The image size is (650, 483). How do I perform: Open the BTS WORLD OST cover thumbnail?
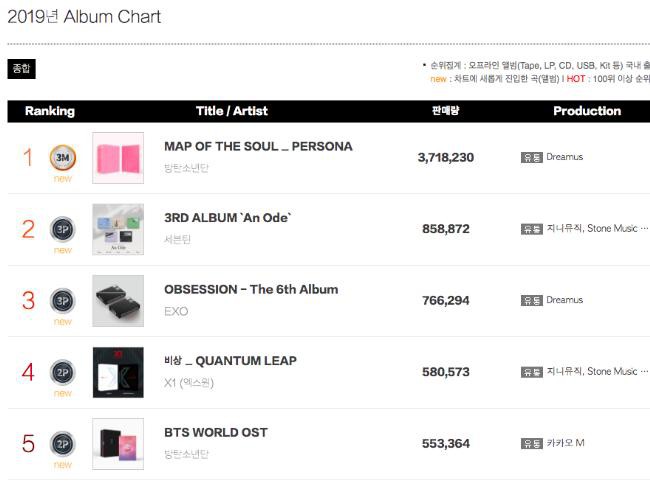tap(118, 444)
